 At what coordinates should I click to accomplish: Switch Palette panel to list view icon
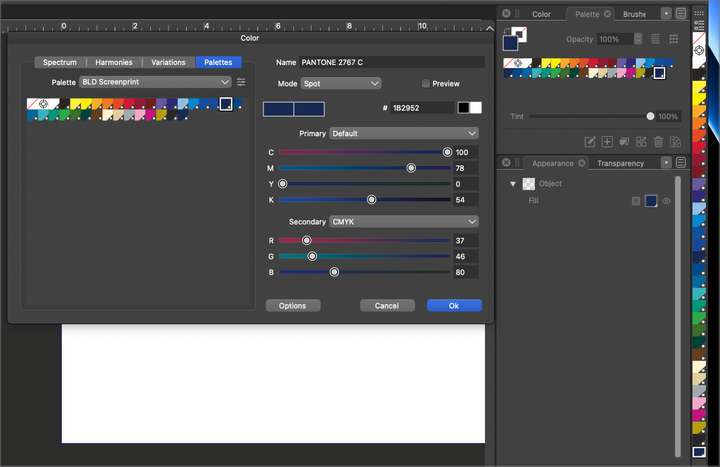(x=655, y=39)
